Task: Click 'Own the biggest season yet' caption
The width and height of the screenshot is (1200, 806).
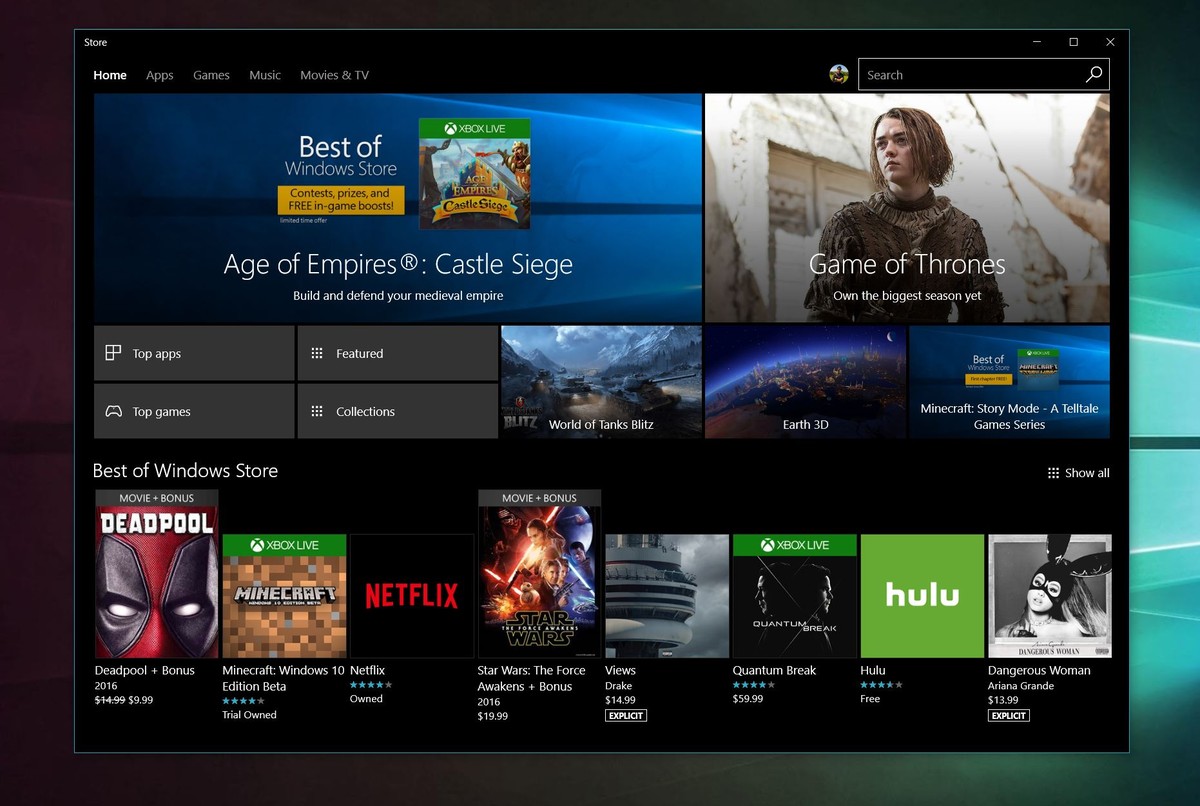Action: click(907, 296)
